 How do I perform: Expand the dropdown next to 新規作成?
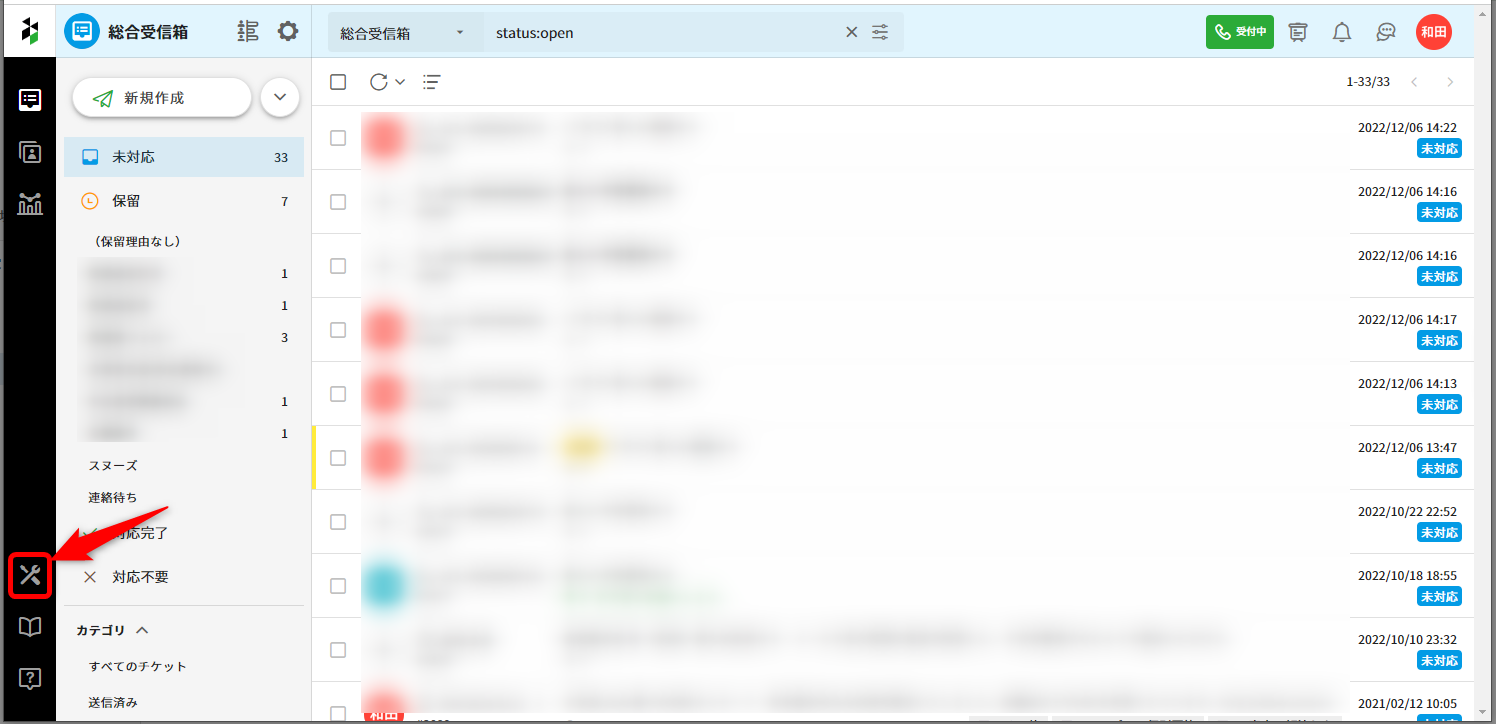[280, 98]
